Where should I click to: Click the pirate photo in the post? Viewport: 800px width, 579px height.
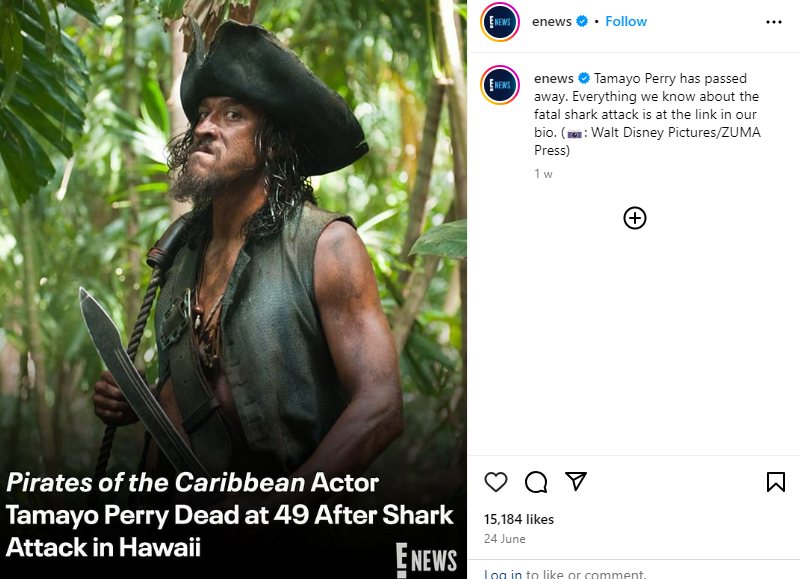(x=233, y=250)
